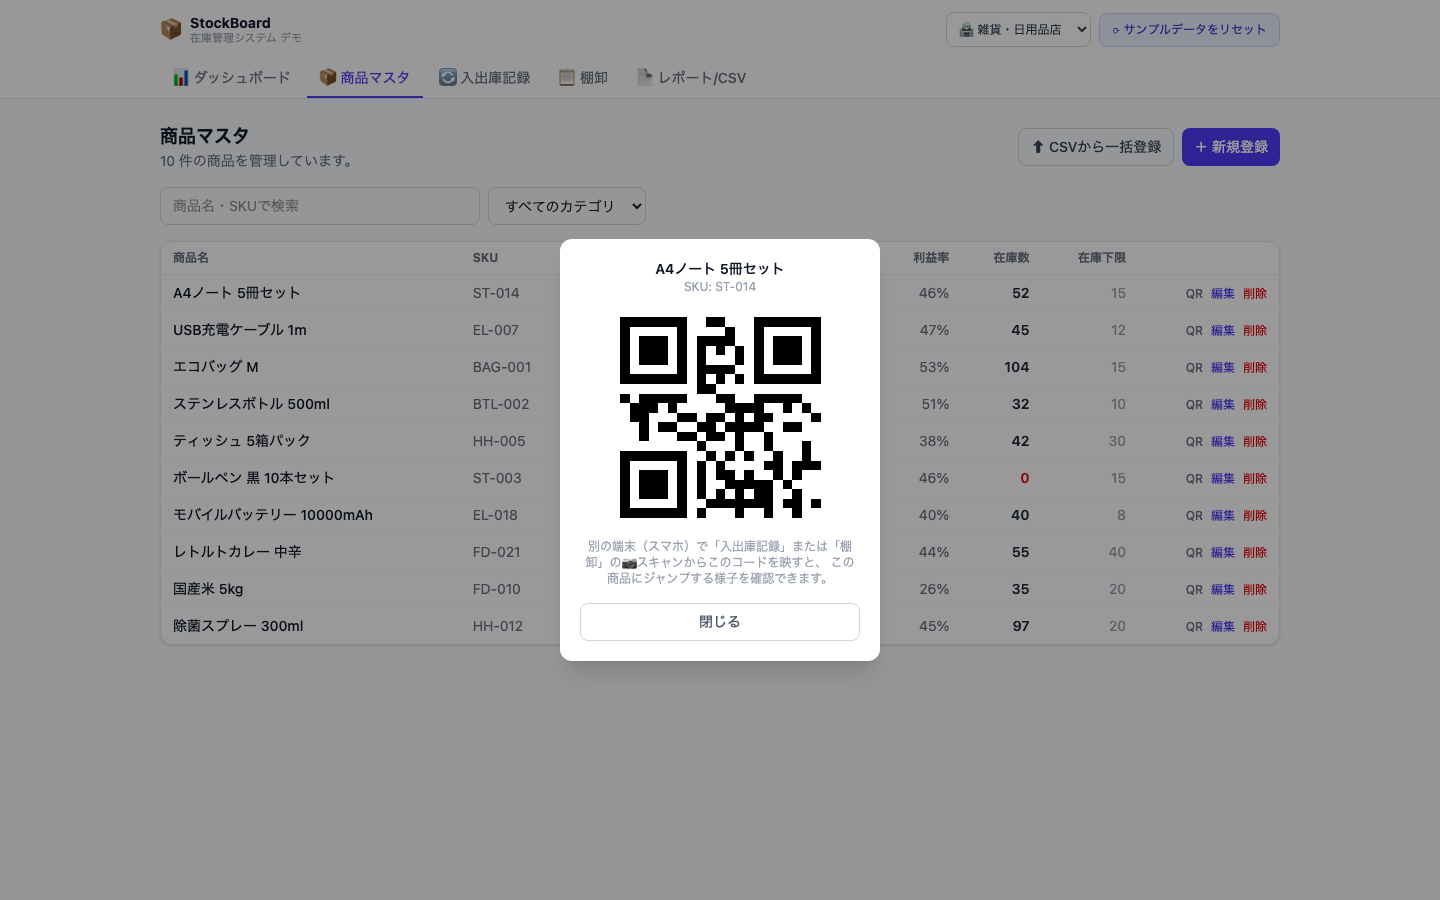The image size is (1440, 900).
Task: Click the product name モバイルバッテリー 10000mAh
Action: coord(273,515)
